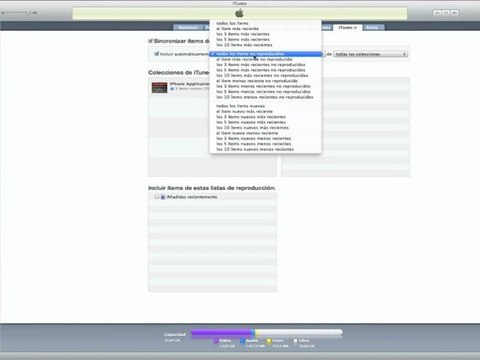Click the Apple logo in display
The height and width of the screenshot is (360, 480).
[239, 14]
